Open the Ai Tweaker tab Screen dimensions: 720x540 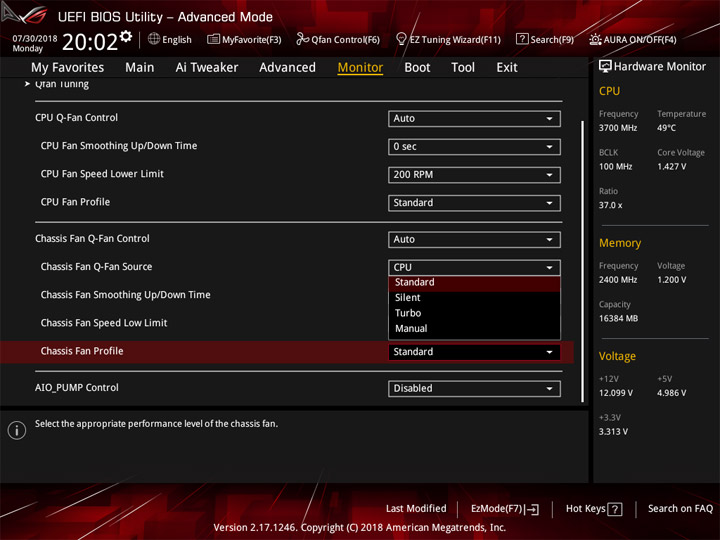207,68
